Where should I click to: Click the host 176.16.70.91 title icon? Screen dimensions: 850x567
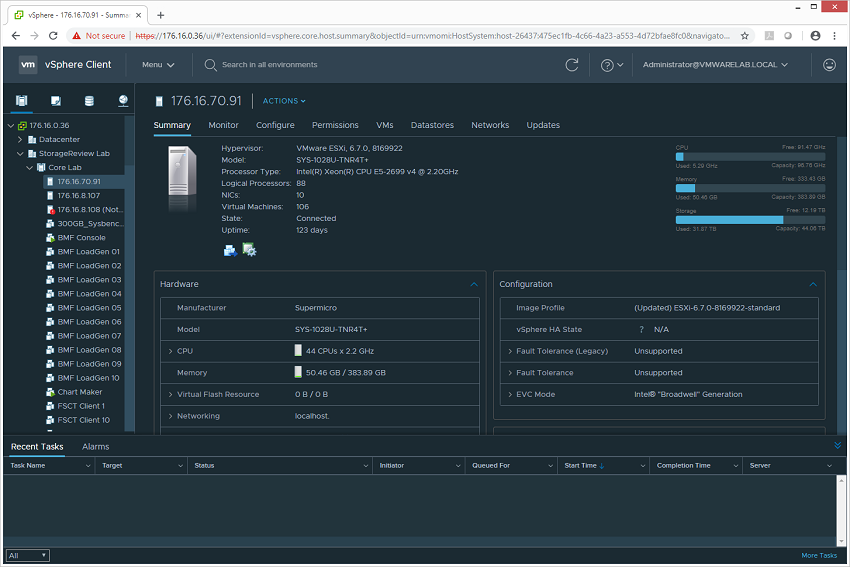click(159, 101)
